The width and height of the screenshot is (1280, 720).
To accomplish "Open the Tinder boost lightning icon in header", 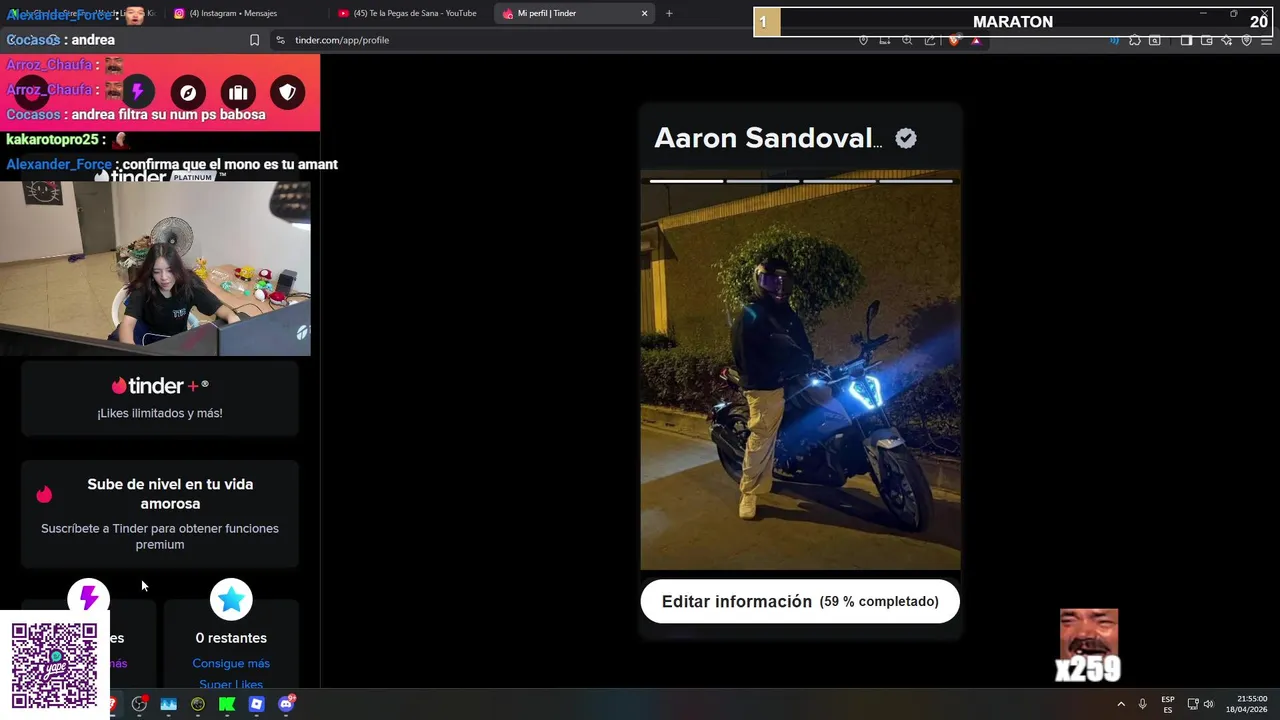I will coord(138,92).
